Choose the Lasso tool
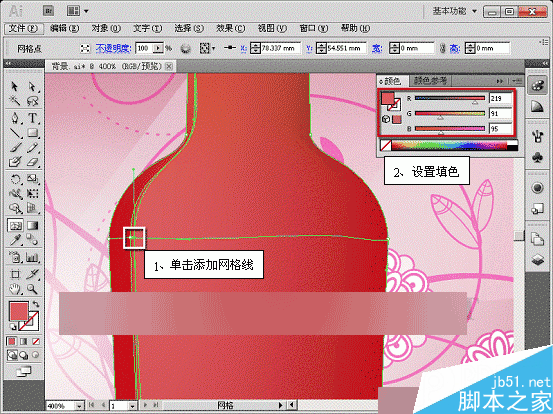Viewport: 553px width, 414px height. (32, 101)
